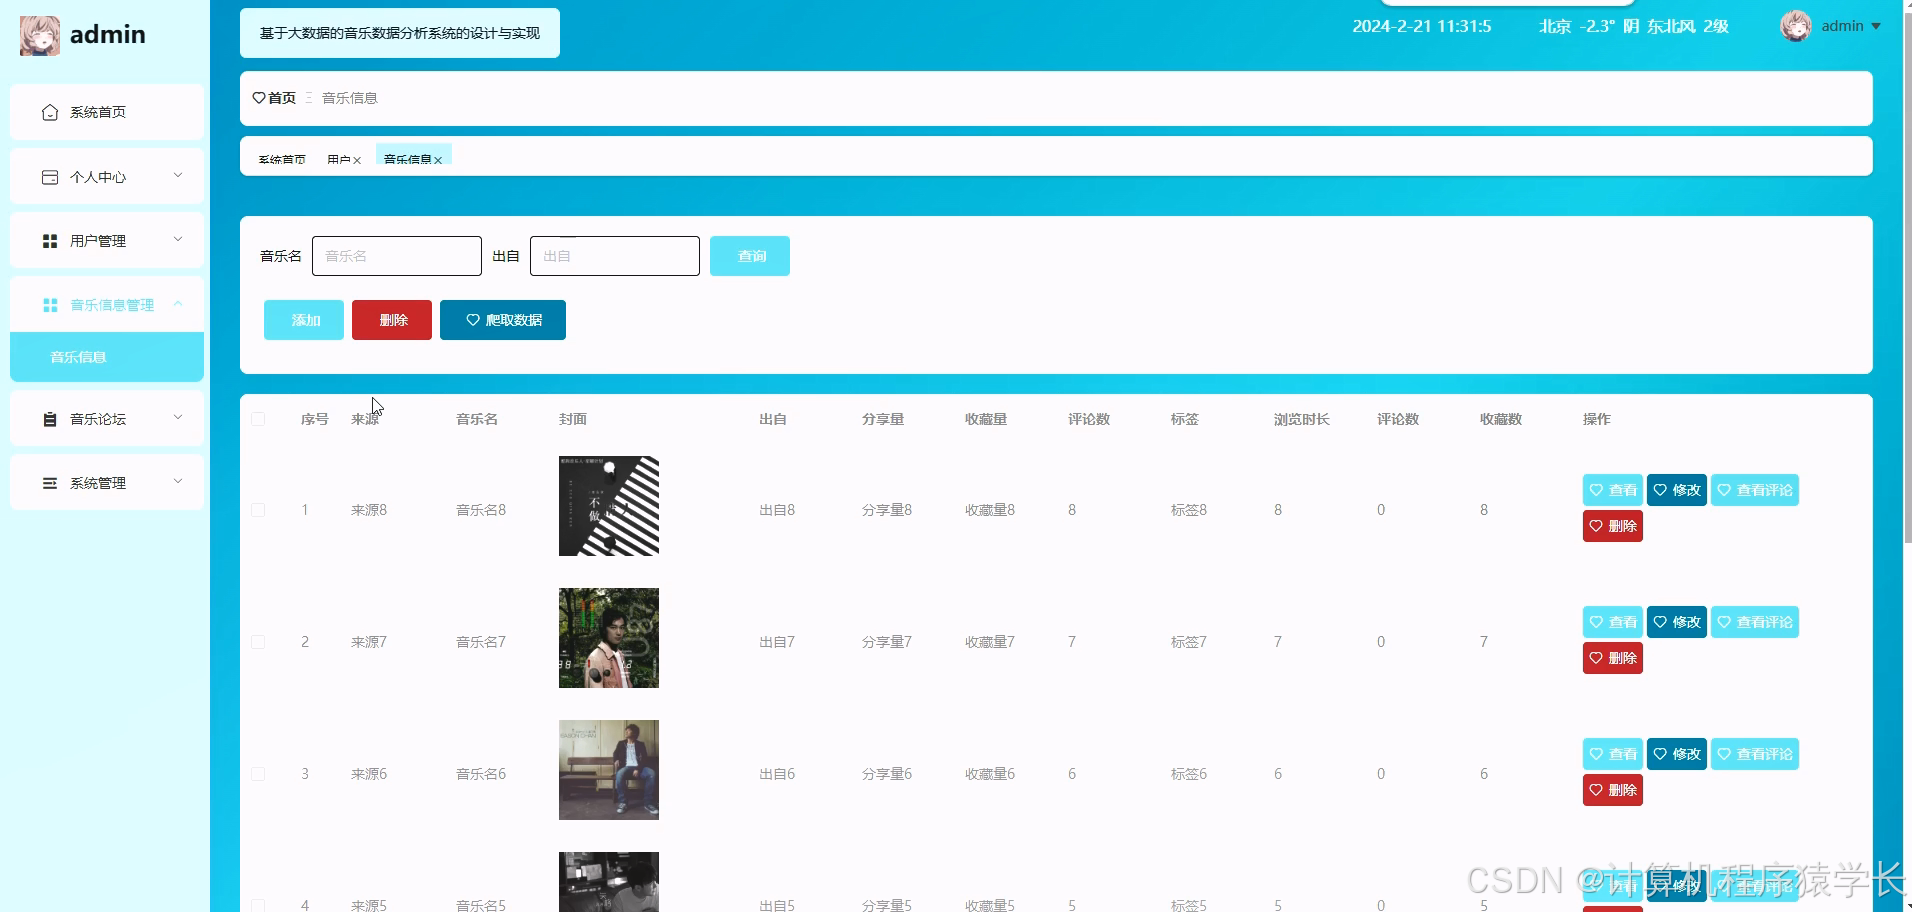Select the 音乐信息 submenu item in sidebar
Viewport: 1912px width, 912px height.
[107, 357]
